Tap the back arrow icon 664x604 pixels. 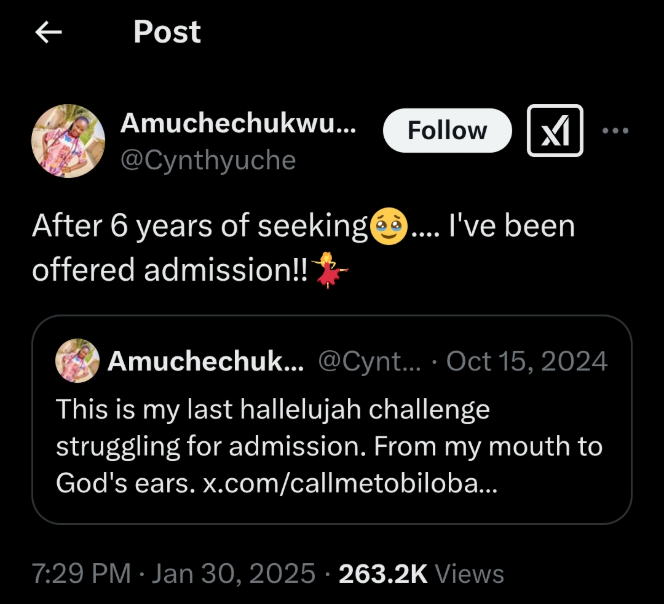click(x=48, y=33)
